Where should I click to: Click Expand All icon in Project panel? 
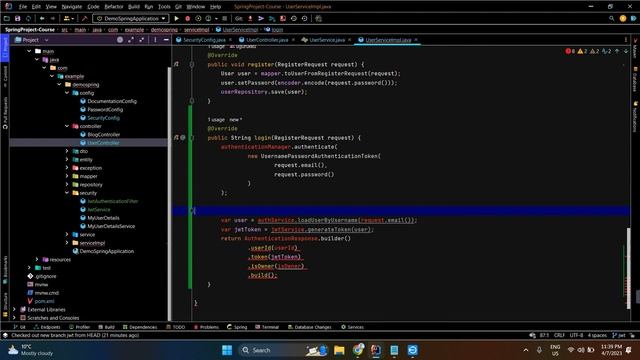(x=131, y=40)
